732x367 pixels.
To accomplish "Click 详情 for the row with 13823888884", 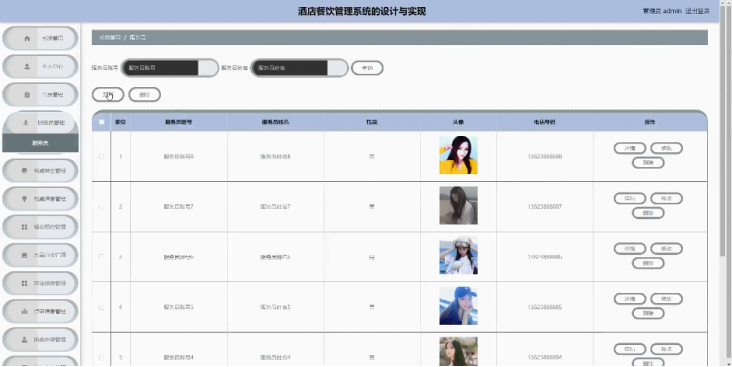I will tap(630, 349).
